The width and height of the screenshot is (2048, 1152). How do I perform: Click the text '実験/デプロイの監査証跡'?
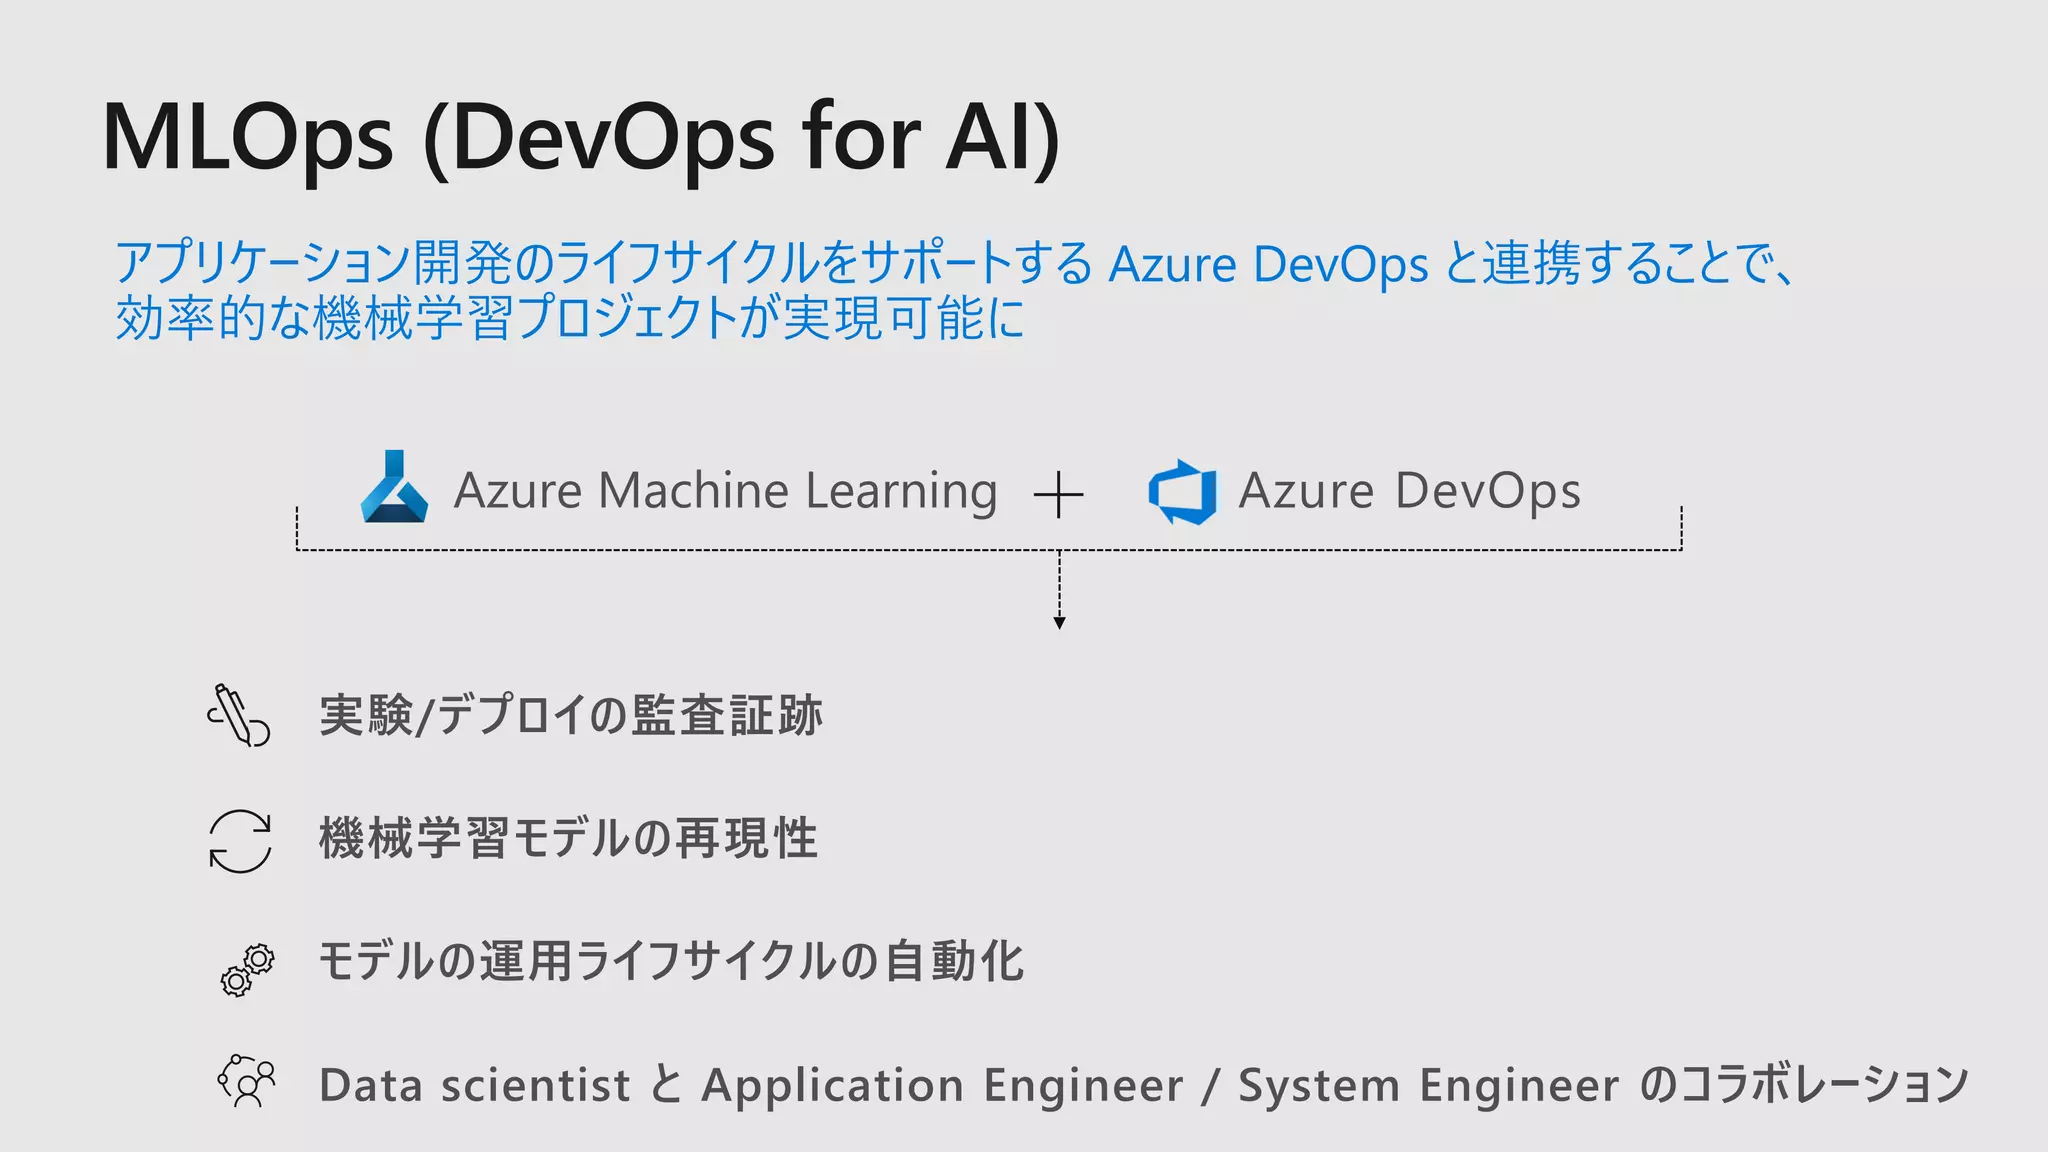click(571, 716)
